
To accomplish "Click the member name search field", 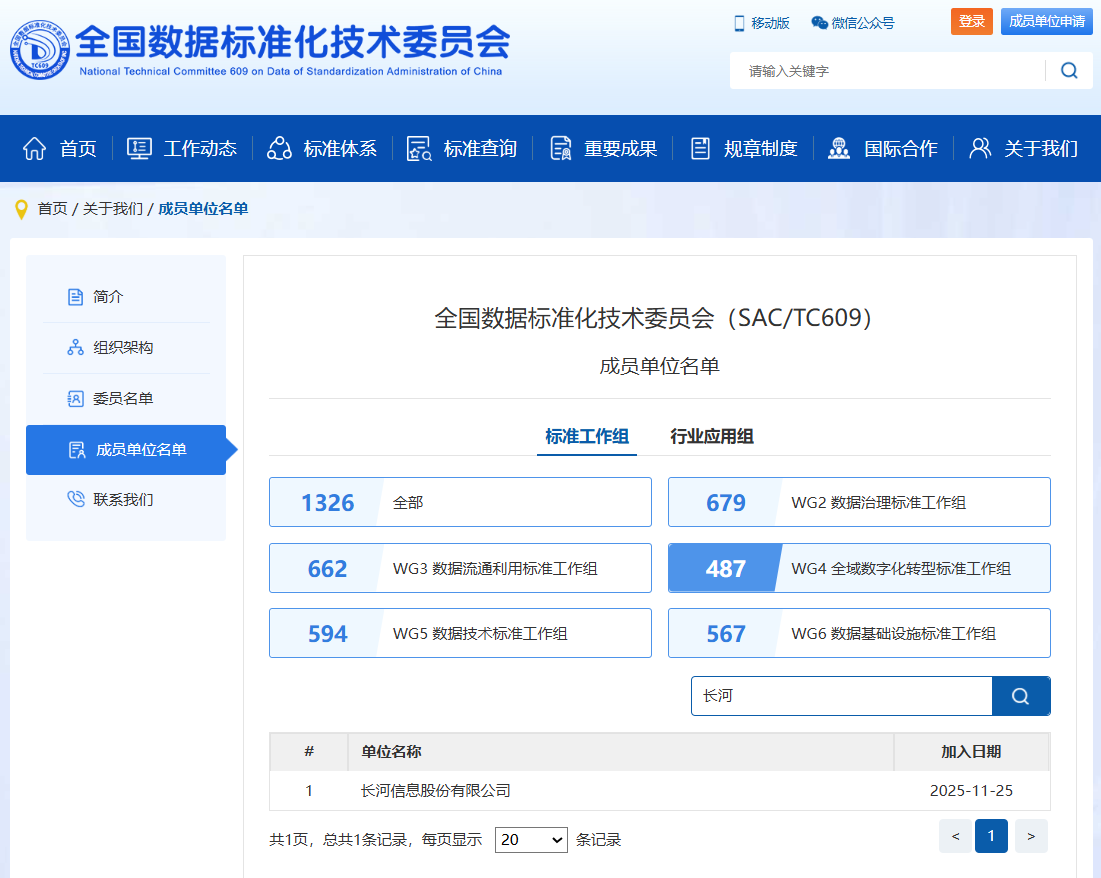I will point(840,696).
